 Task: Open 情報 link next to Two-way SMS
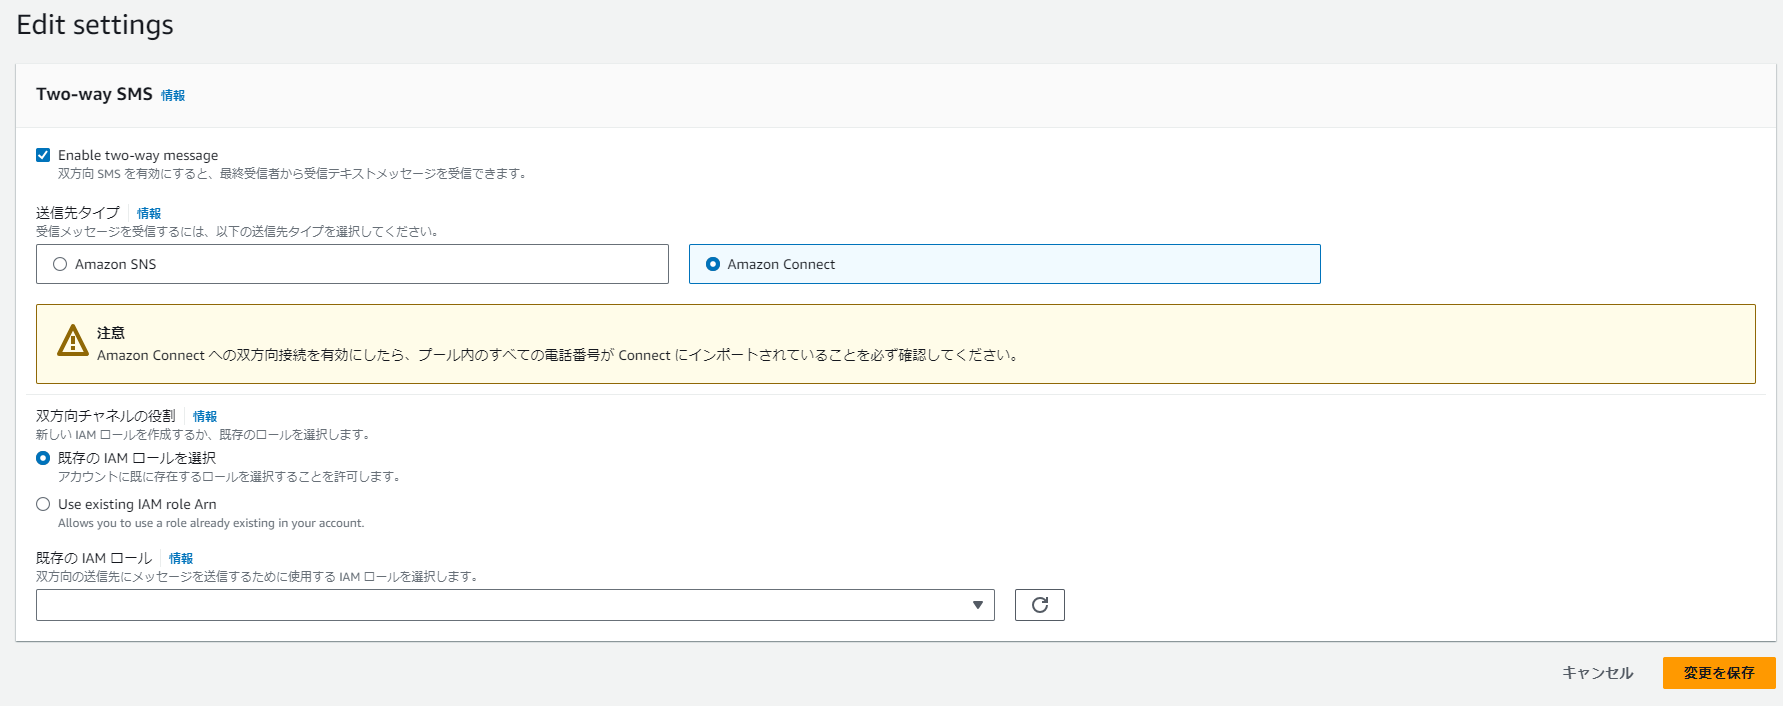pyautogui.click(x=173, y=96)
